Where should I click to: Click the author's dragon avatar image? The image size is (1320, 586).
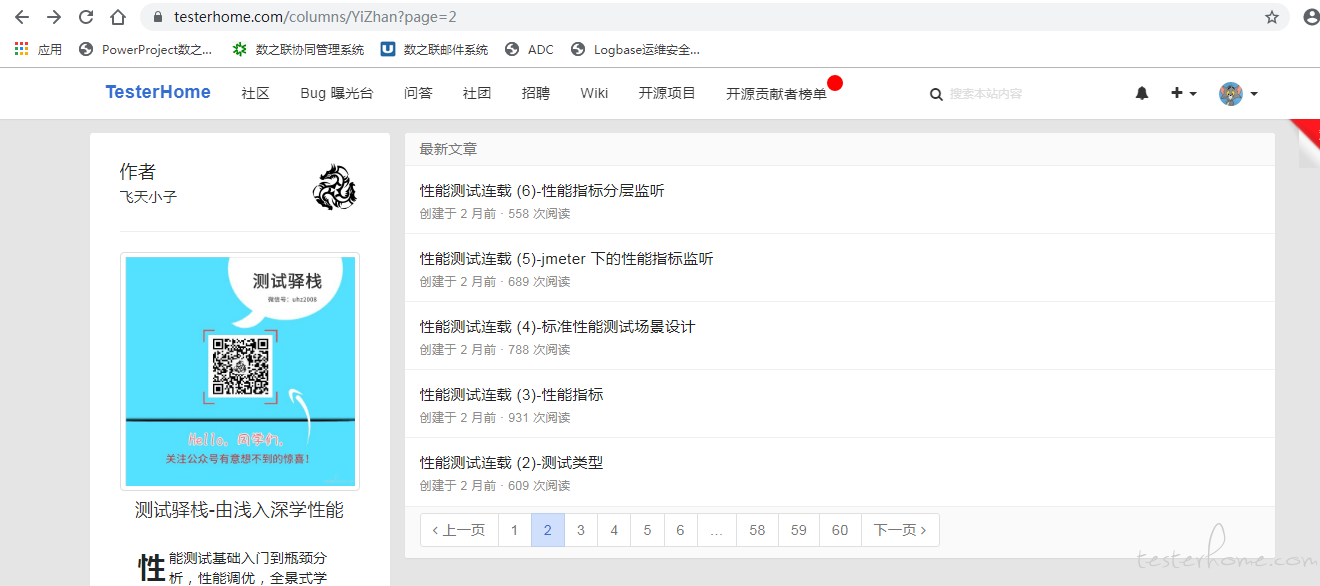(334, 187)
